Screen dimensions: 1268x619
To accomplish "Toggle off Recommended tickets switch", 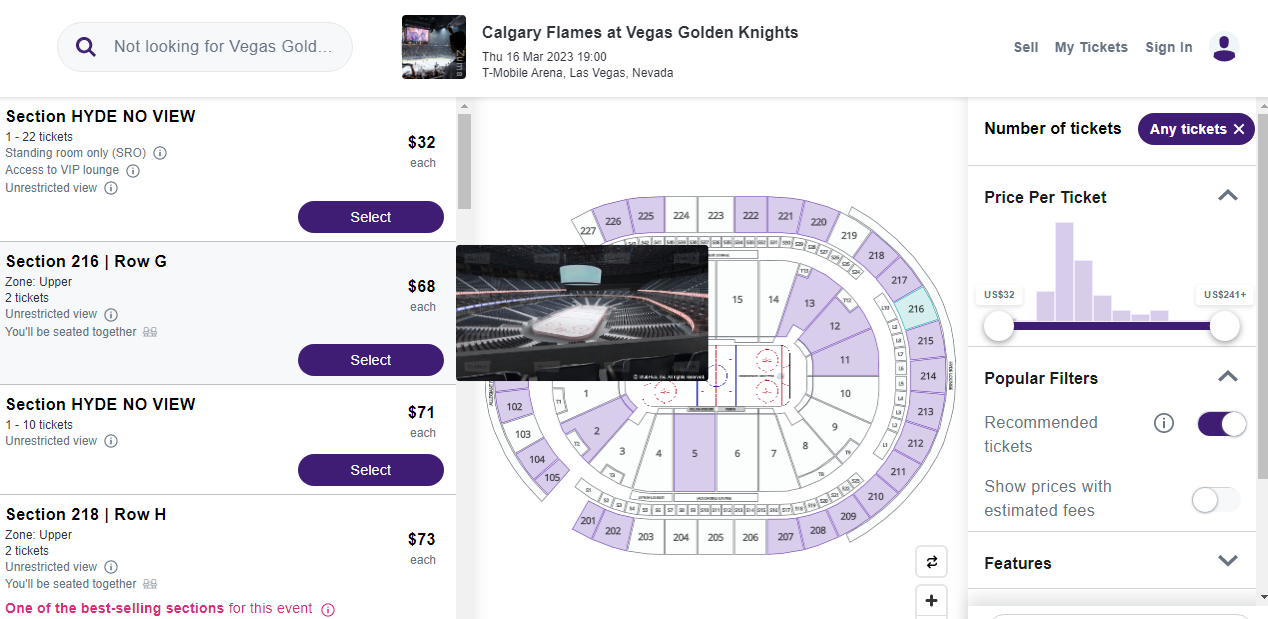I will click(1222, 423).
